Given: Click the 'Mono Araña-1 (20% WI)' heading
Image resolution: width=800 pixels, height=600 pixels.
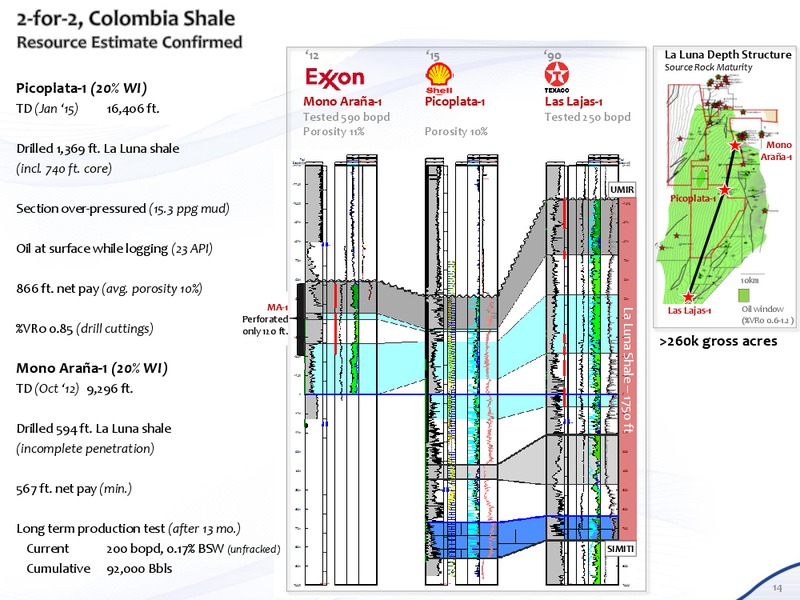Looking at the screenshot, I should 92,368.
